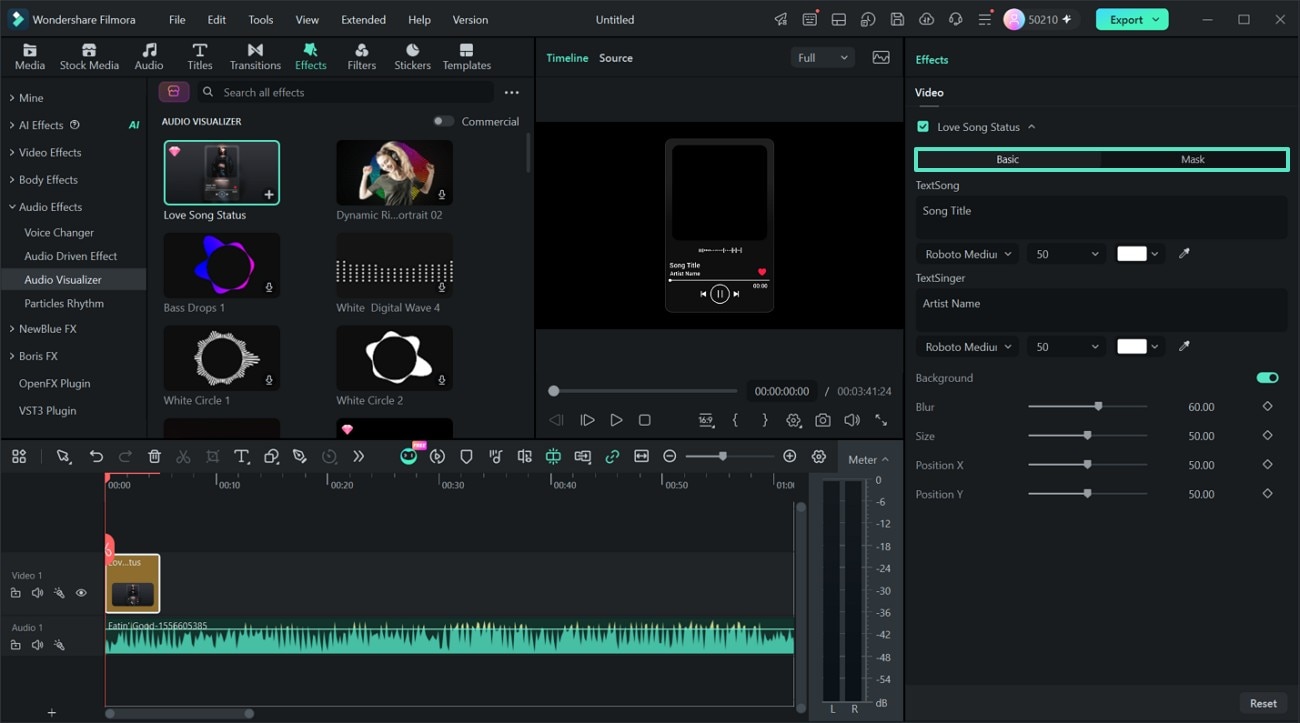Open the Tools menu
This screenshot has width=1300, height=723.
click(x=261, y=20)
